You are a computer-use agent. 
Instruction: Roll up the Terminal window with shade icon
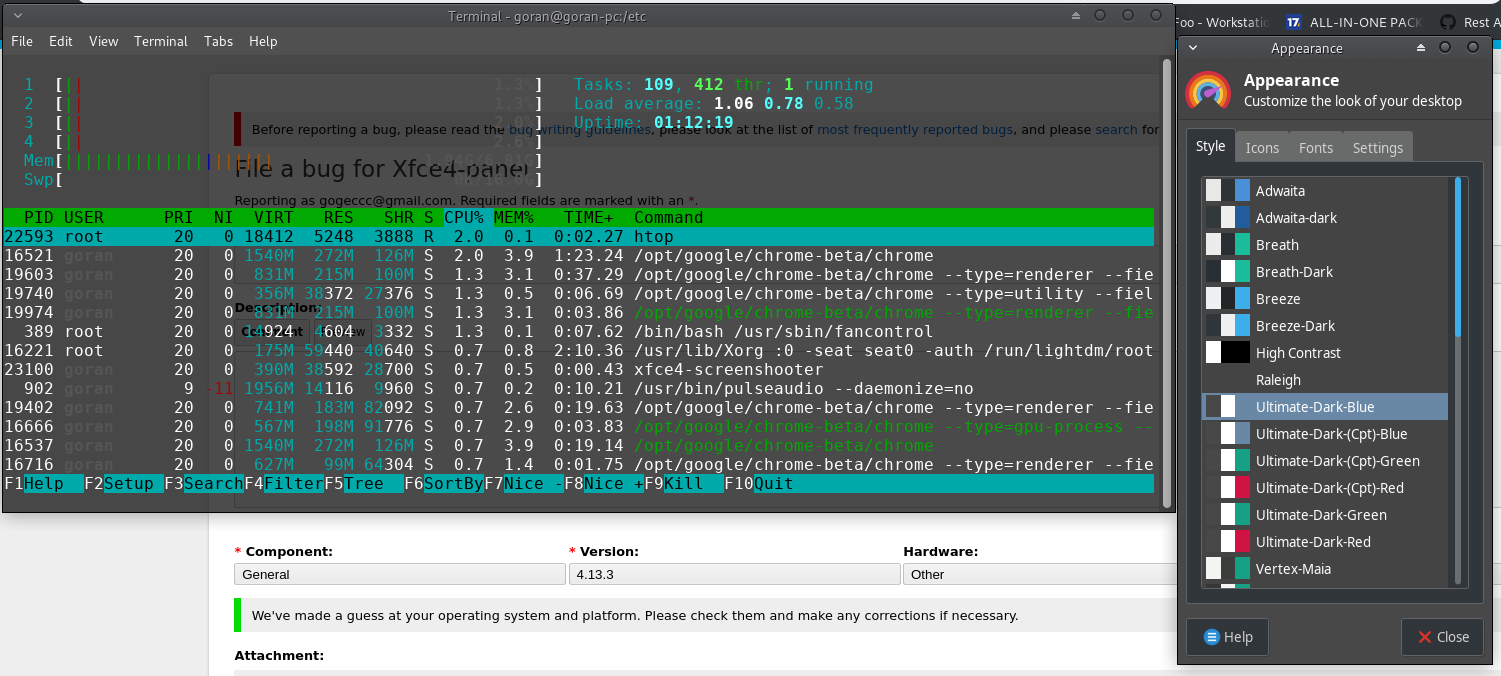[1076, 16]
